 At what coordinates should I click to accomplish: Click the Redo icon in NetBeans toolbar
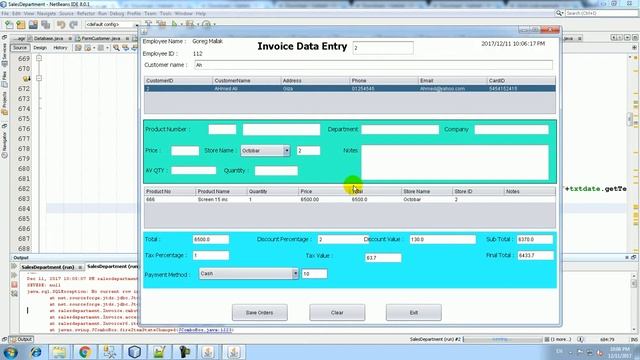73,25
